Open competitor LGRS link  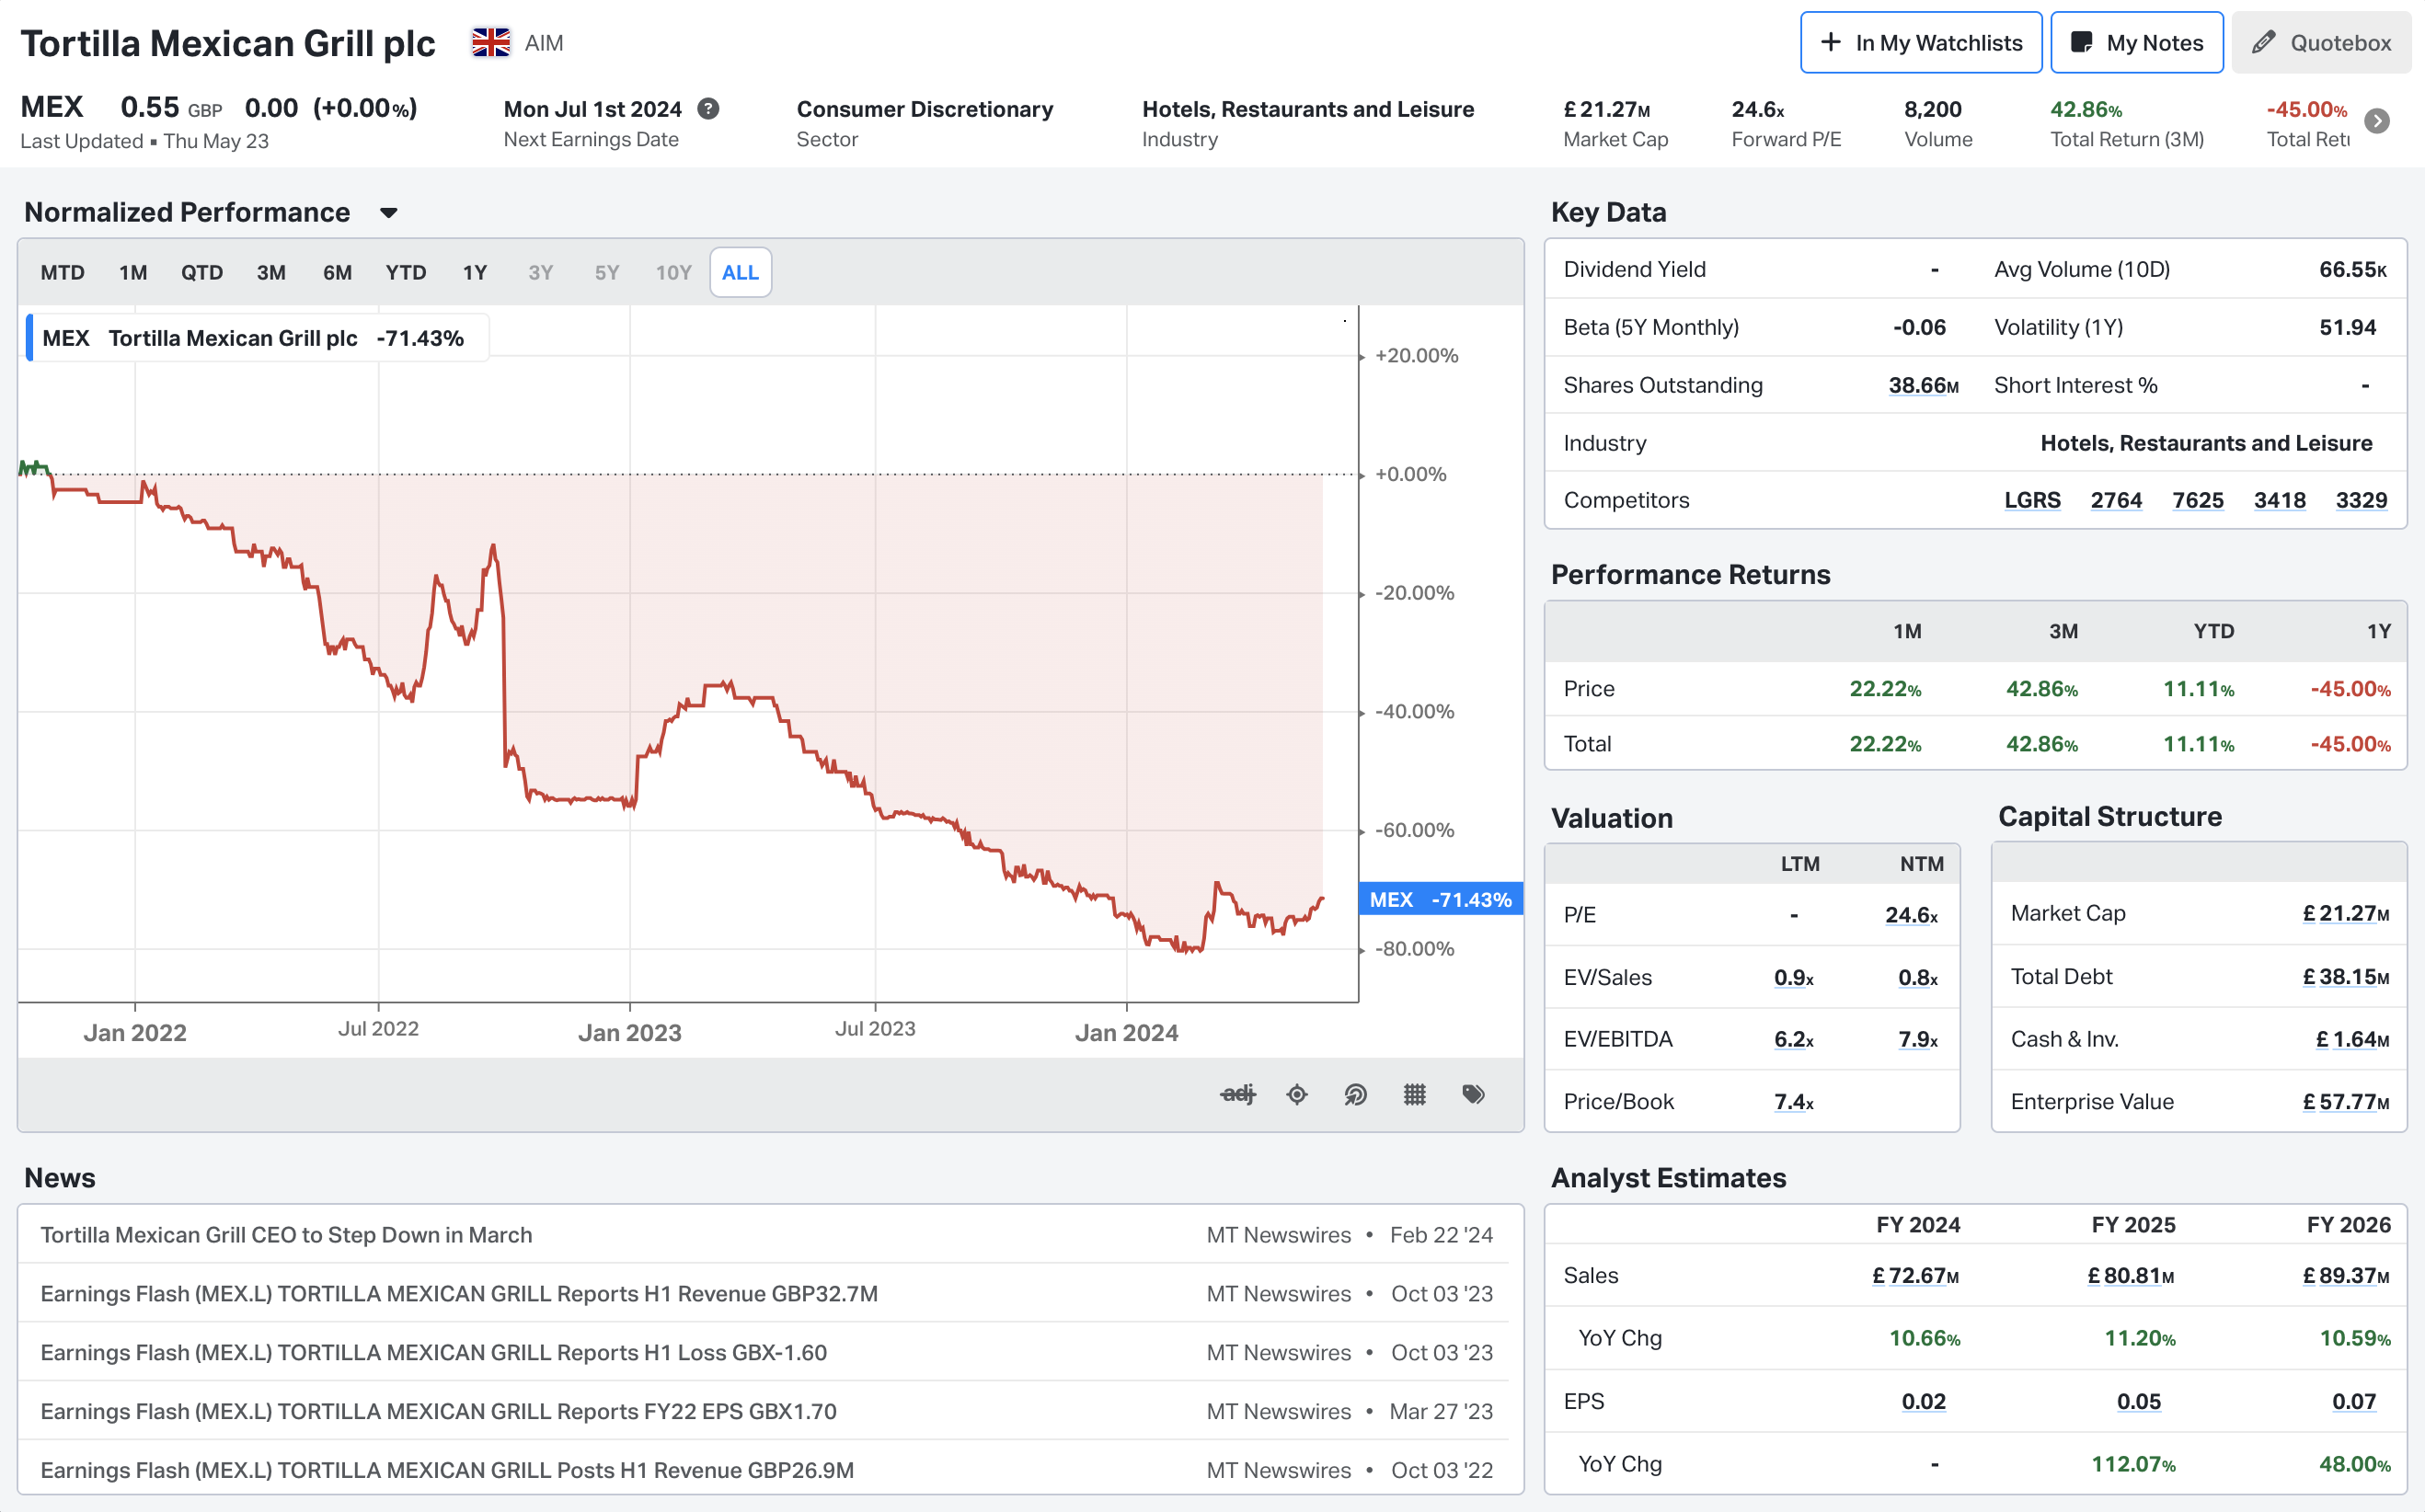click(2032, 500)
